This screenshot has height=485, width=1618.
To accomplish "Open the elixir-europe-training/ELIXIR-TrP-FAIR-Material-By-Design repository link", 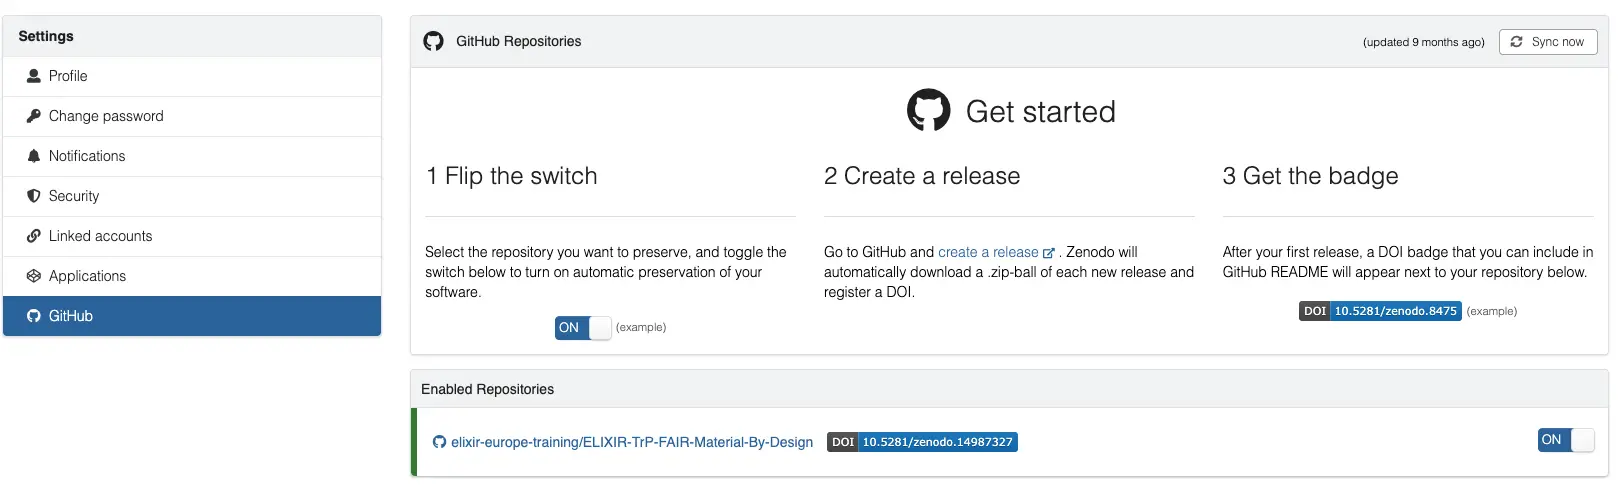I will point(632,442).
